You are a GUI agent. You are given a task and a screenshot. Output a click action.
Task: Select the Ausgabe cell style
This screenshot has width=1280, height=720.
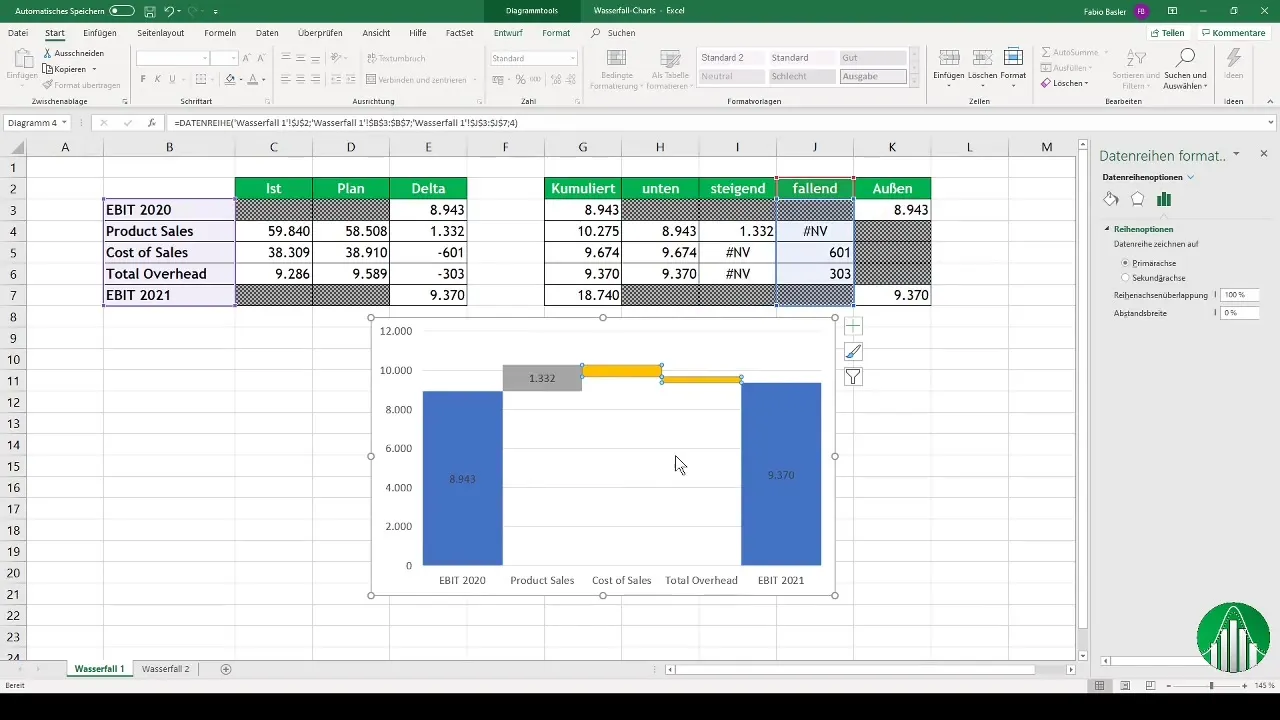coord(873,76)
